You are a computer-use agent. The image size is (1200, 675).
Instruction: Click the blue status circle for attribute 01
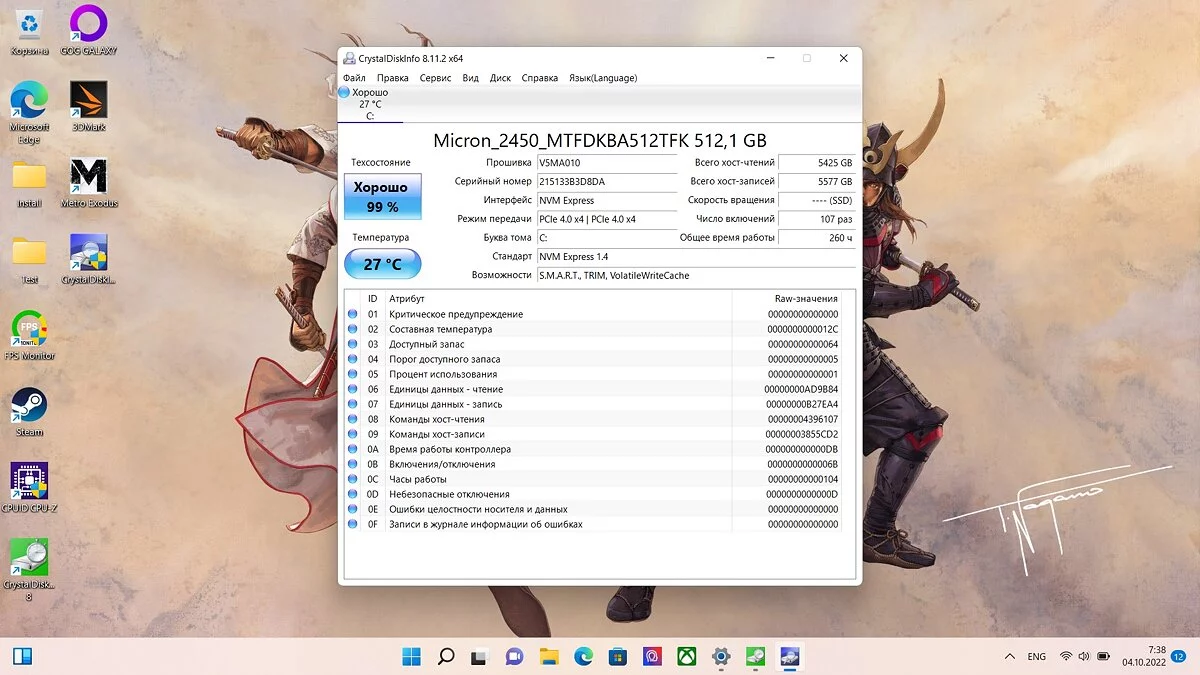pyautogui.click(x=352, y=314)
